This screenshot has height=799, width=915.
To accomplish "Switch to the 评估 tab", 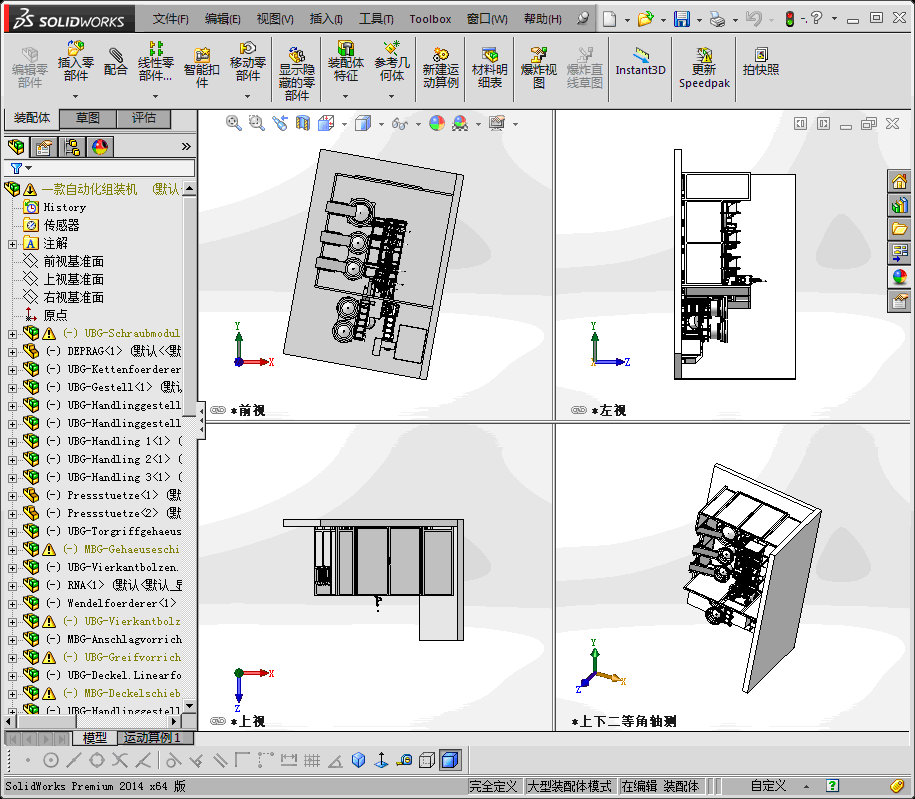I will (x=144, y=118).
